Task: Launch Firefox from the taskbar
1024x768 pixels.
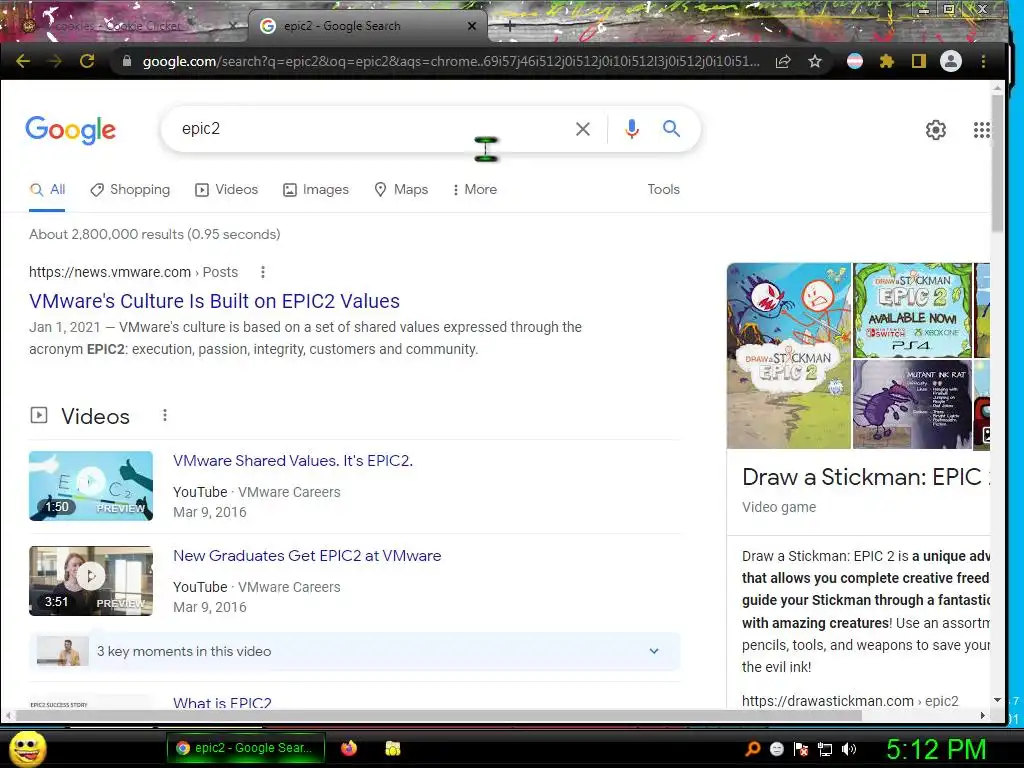Action: 349,748
